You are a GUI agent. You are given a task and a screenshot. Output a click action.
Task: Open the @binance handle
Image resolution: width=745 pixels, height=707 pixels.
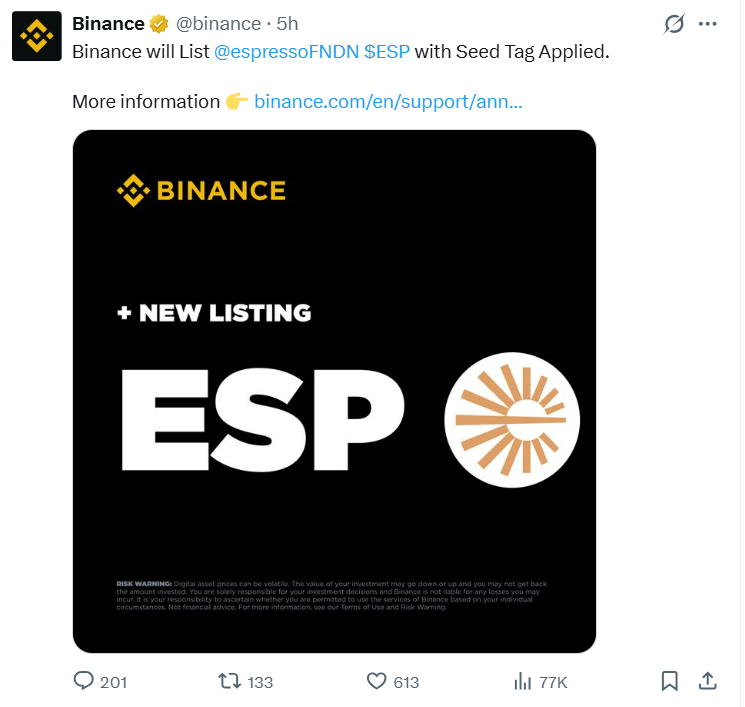point(219,24)
